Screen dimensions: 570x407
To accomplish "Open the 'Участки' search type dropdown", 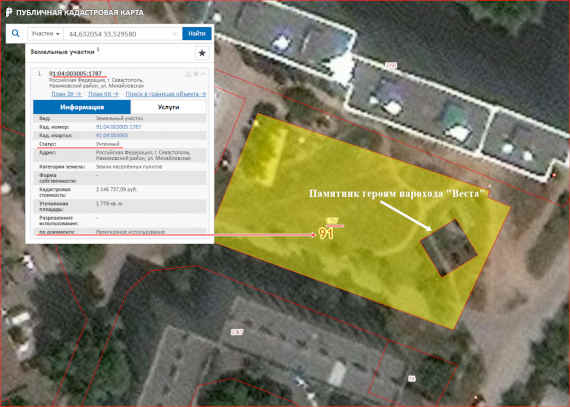I will click(45, 34).
